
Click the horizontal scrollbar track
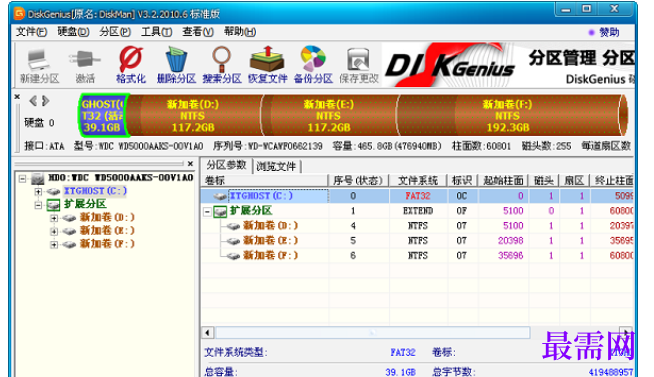point(372,332)
